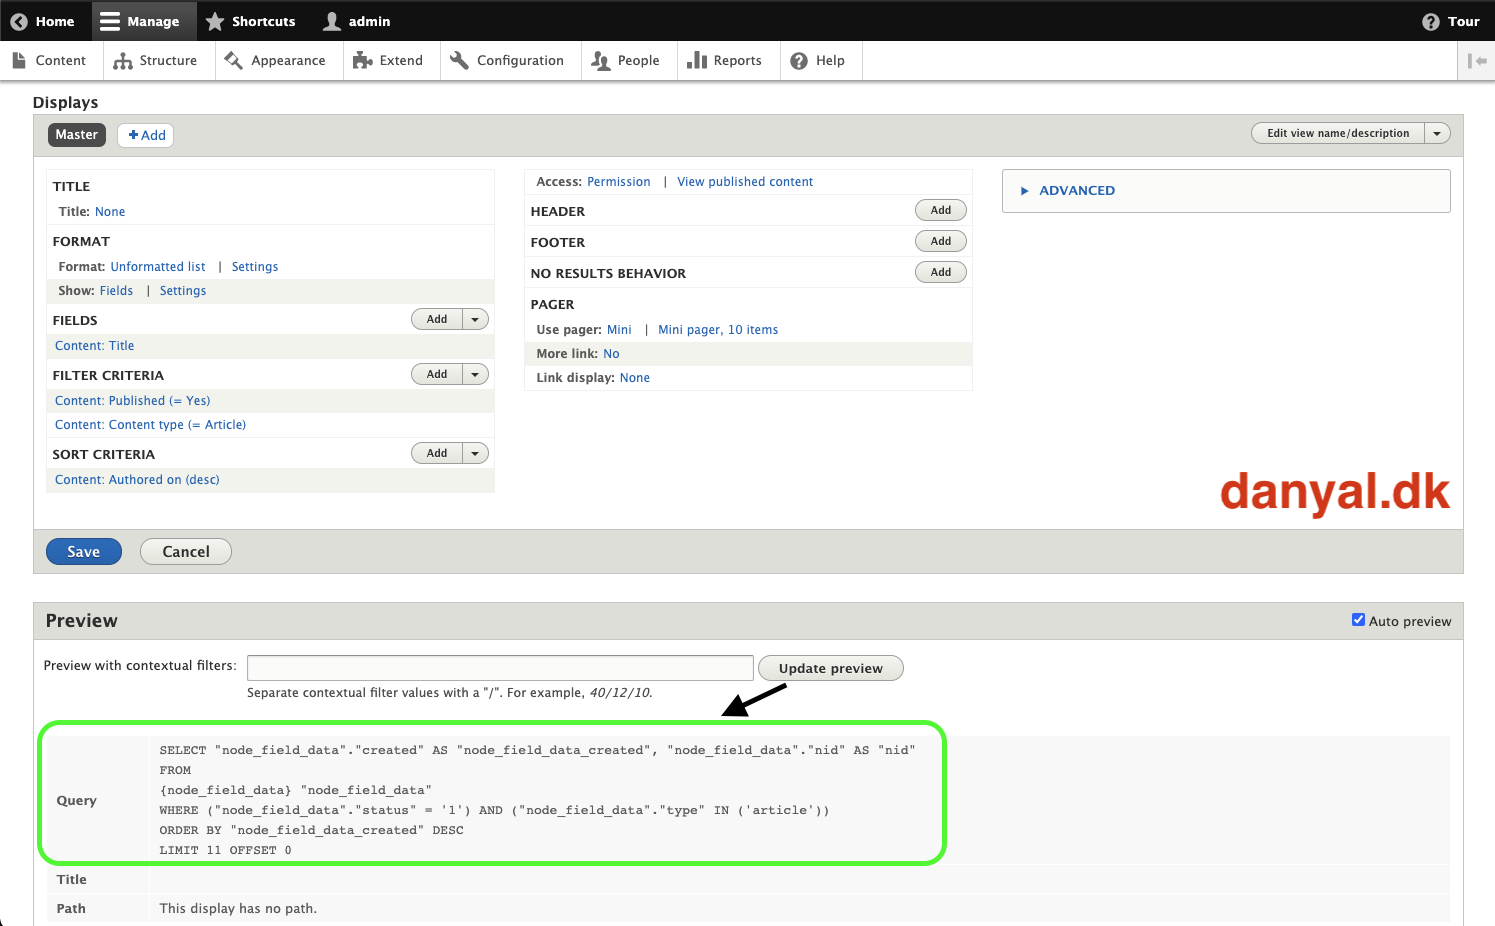Image resolution: width=1495 pixels, height=926 pixels.
Task: Click the Save button
Action: pos(84,552)
